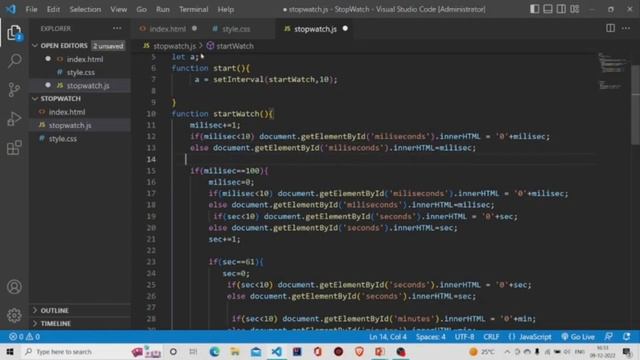Open style.css in Open Editors list

[81, 72]
